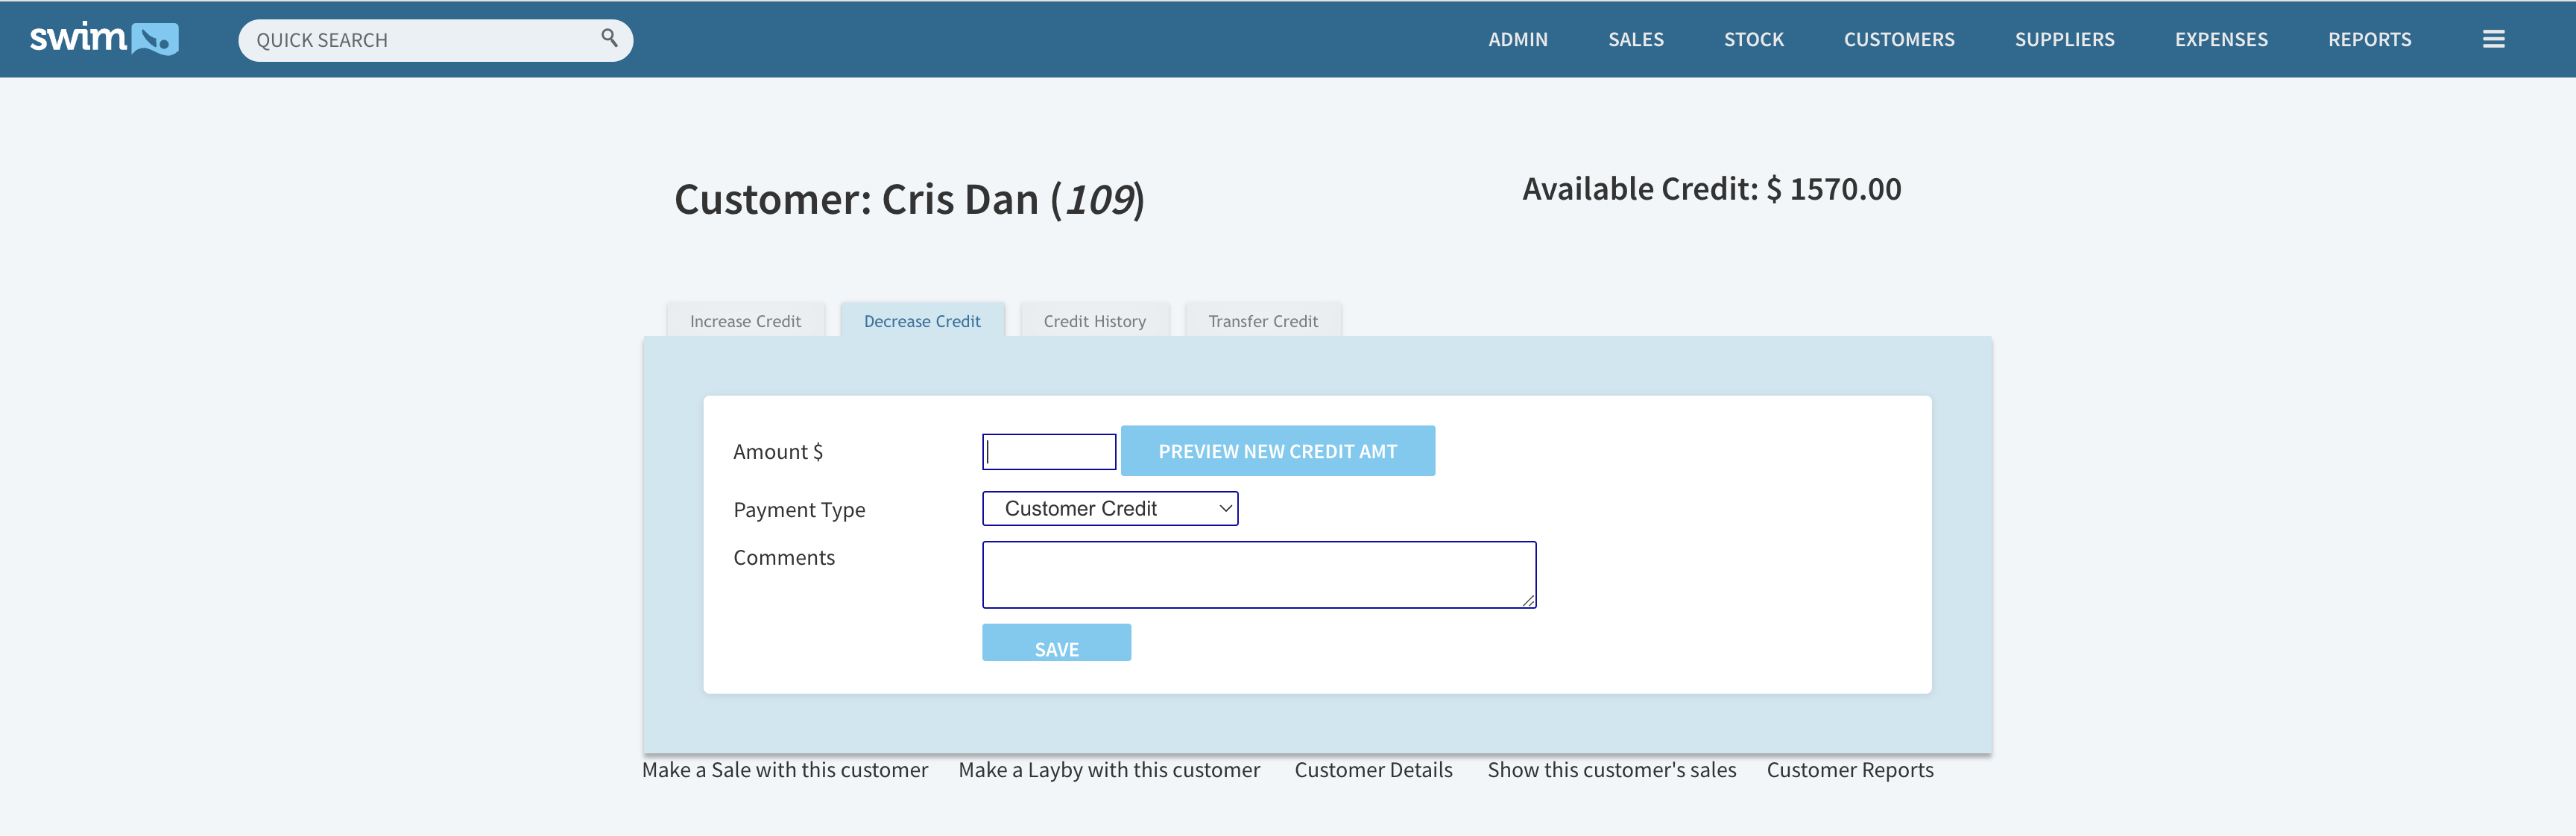Open the Customer Details link
The width and height of the screenshot is (2576, 836).
[x=1373, y=770]
